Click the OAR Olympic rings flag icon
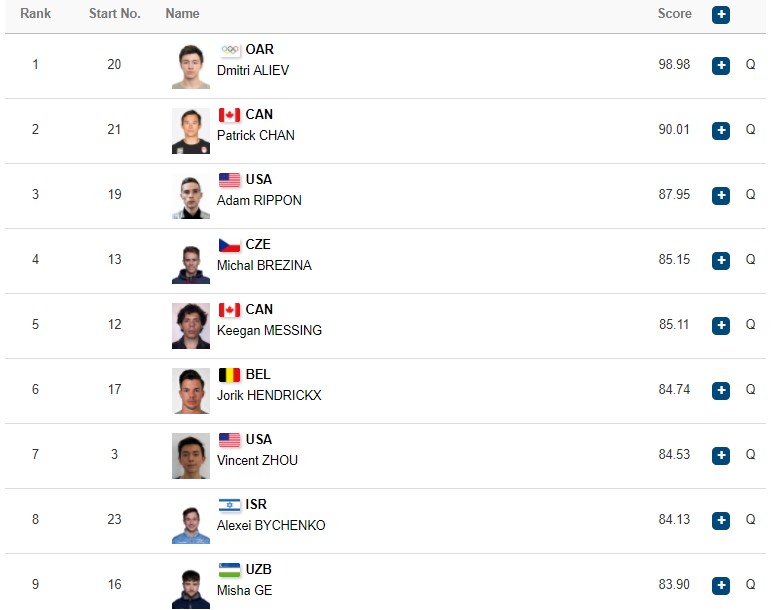 tap(229, 50)
